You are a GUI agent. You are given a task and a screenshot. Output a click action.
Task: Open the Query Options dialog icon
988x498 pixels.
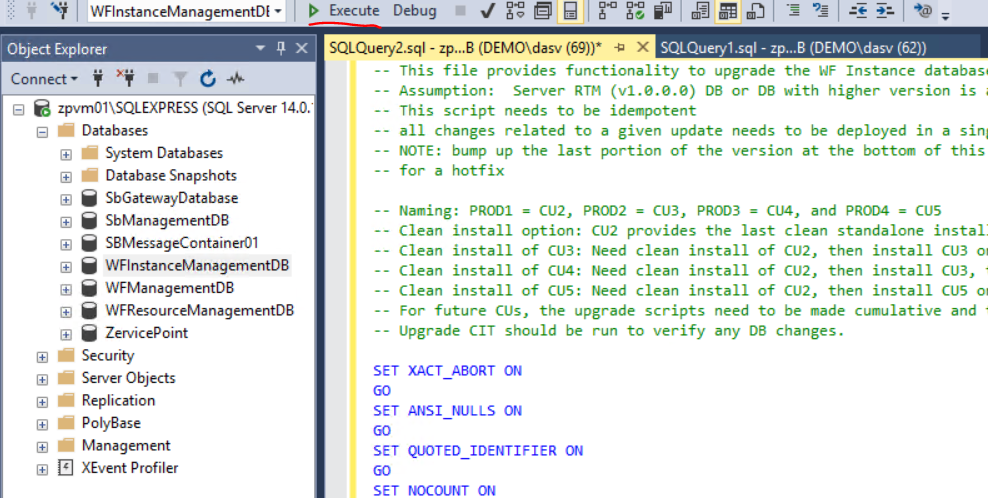[543, 11]
